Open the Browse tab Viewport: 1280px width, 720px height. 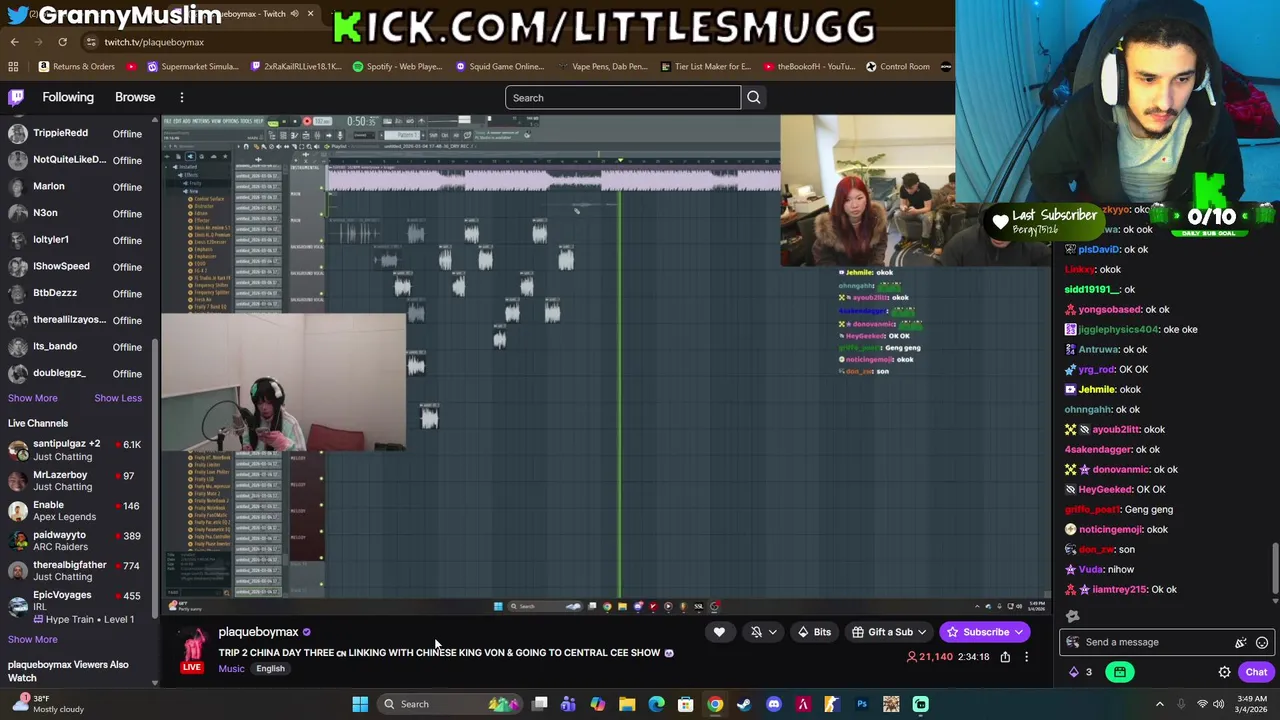click(135, 97)
